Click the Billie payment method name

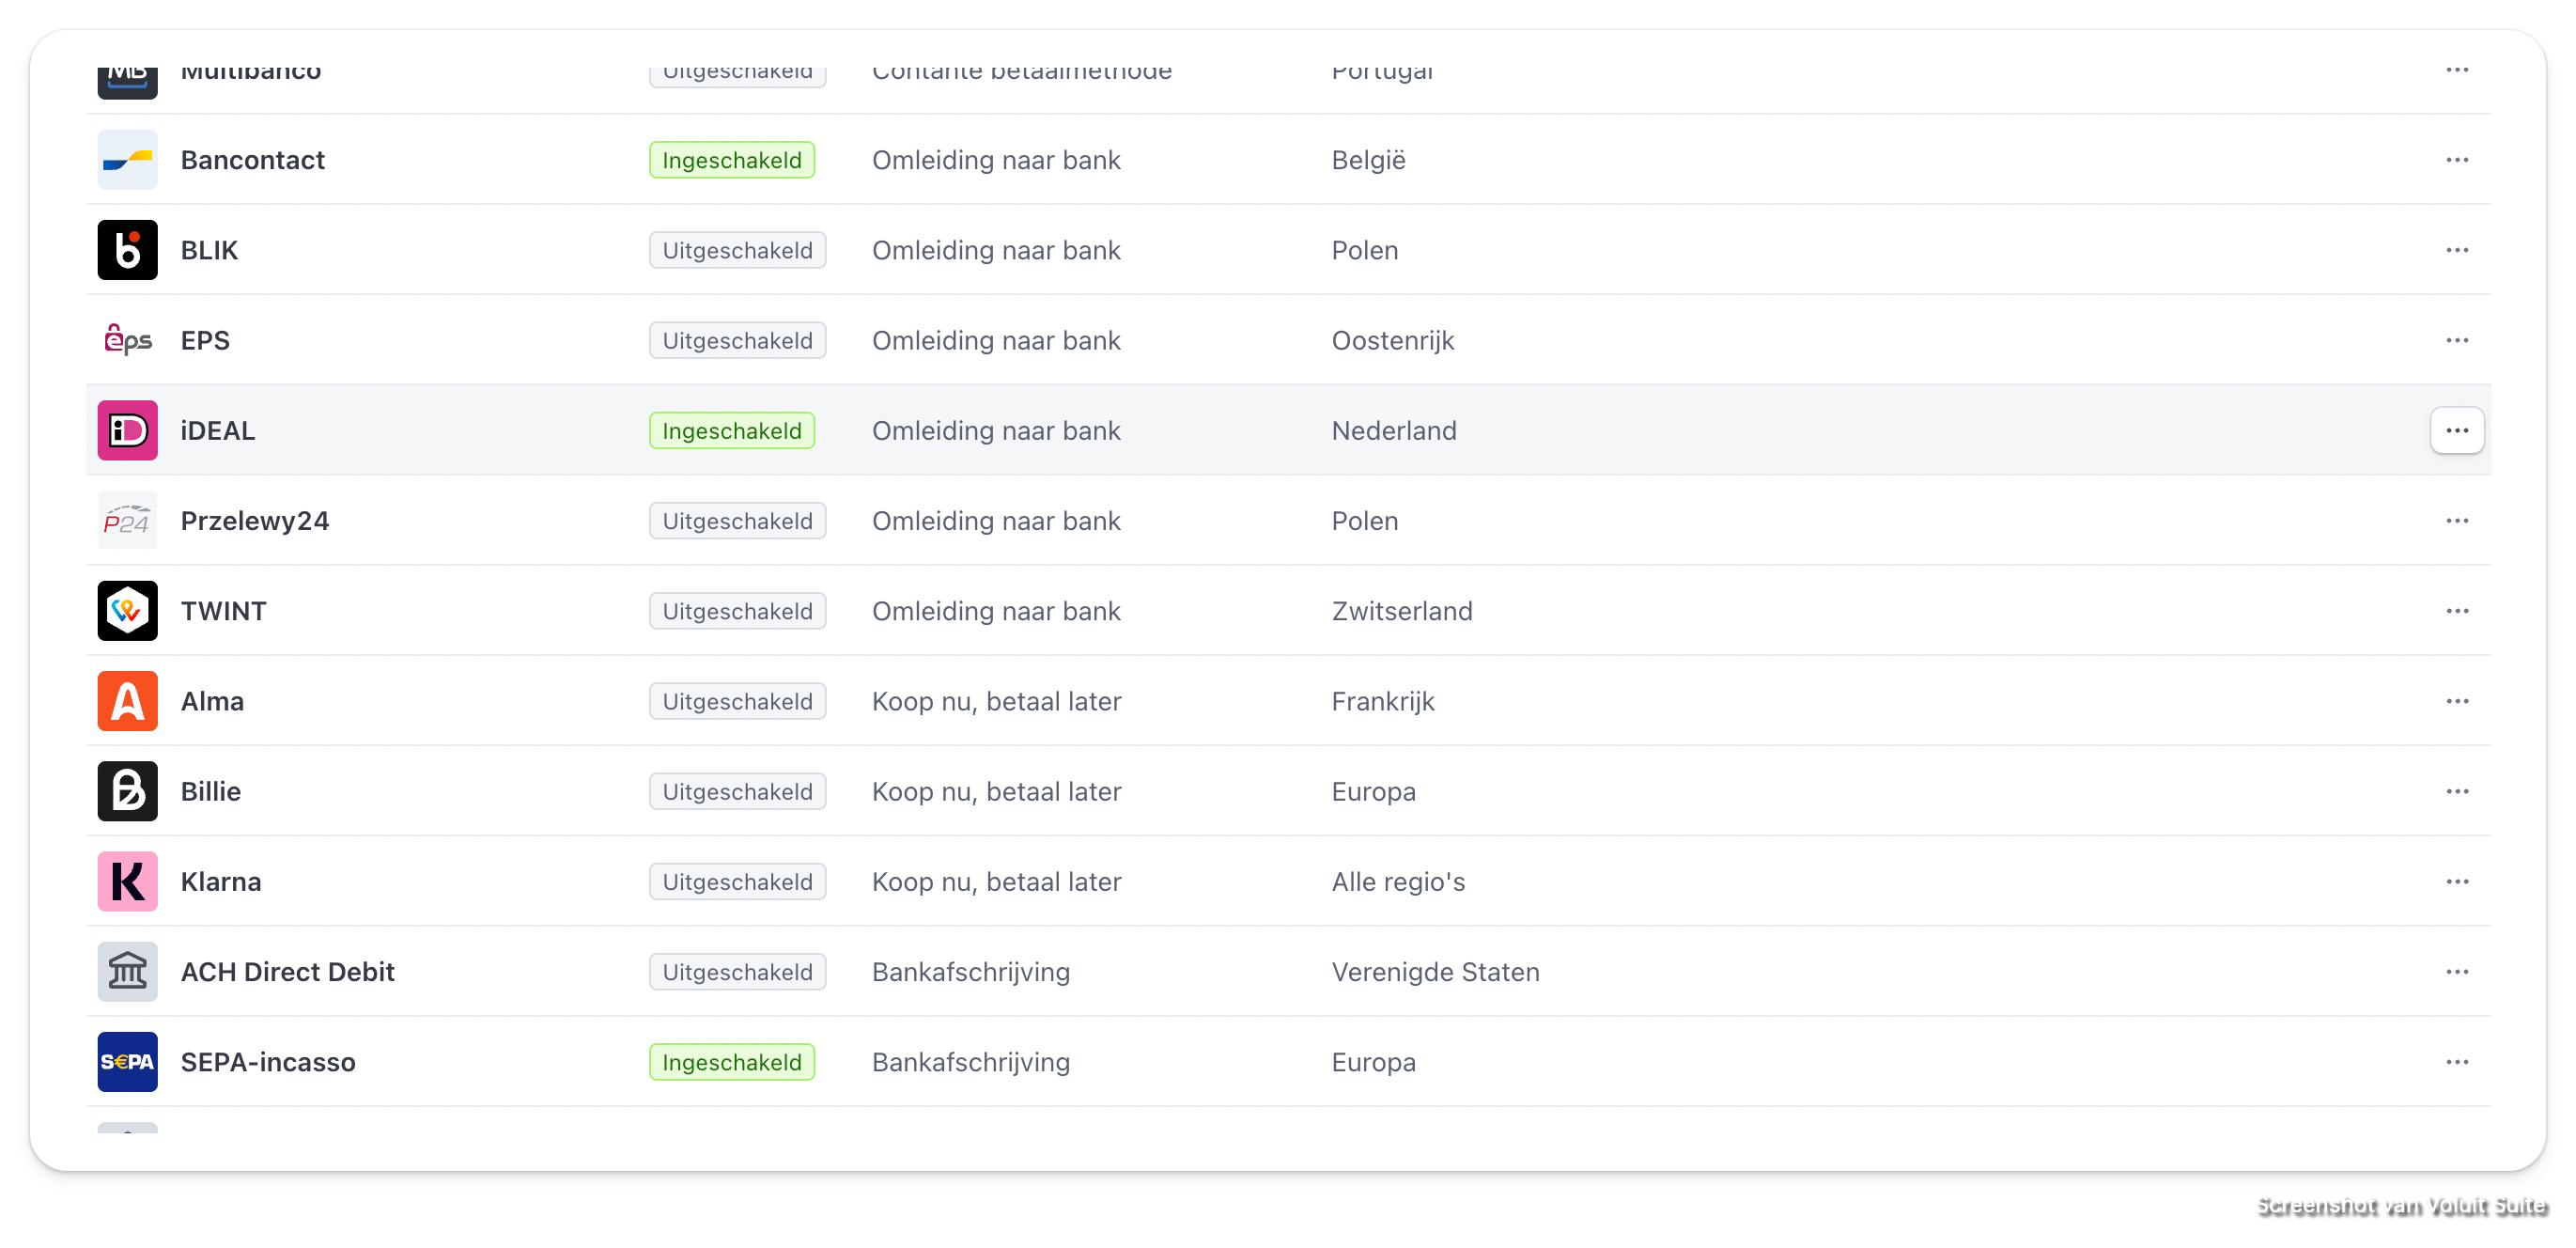pos(210,791)
